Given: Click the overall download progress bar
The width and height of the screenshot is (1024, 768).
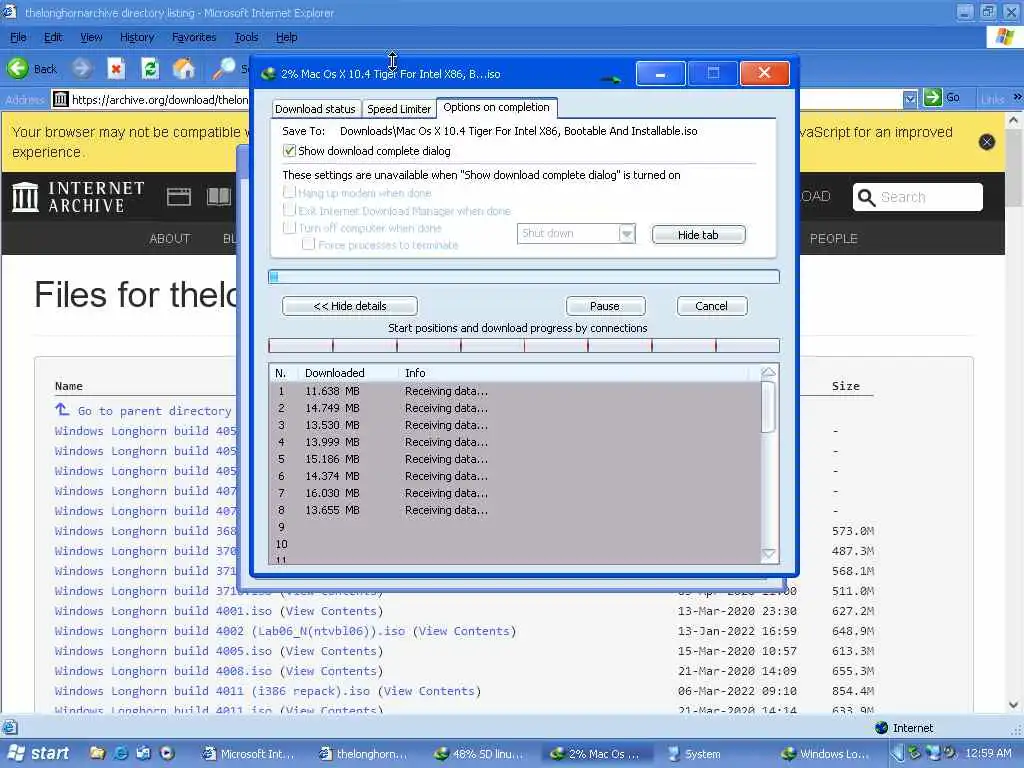Looking at the screenshot, I should (524, 276).
